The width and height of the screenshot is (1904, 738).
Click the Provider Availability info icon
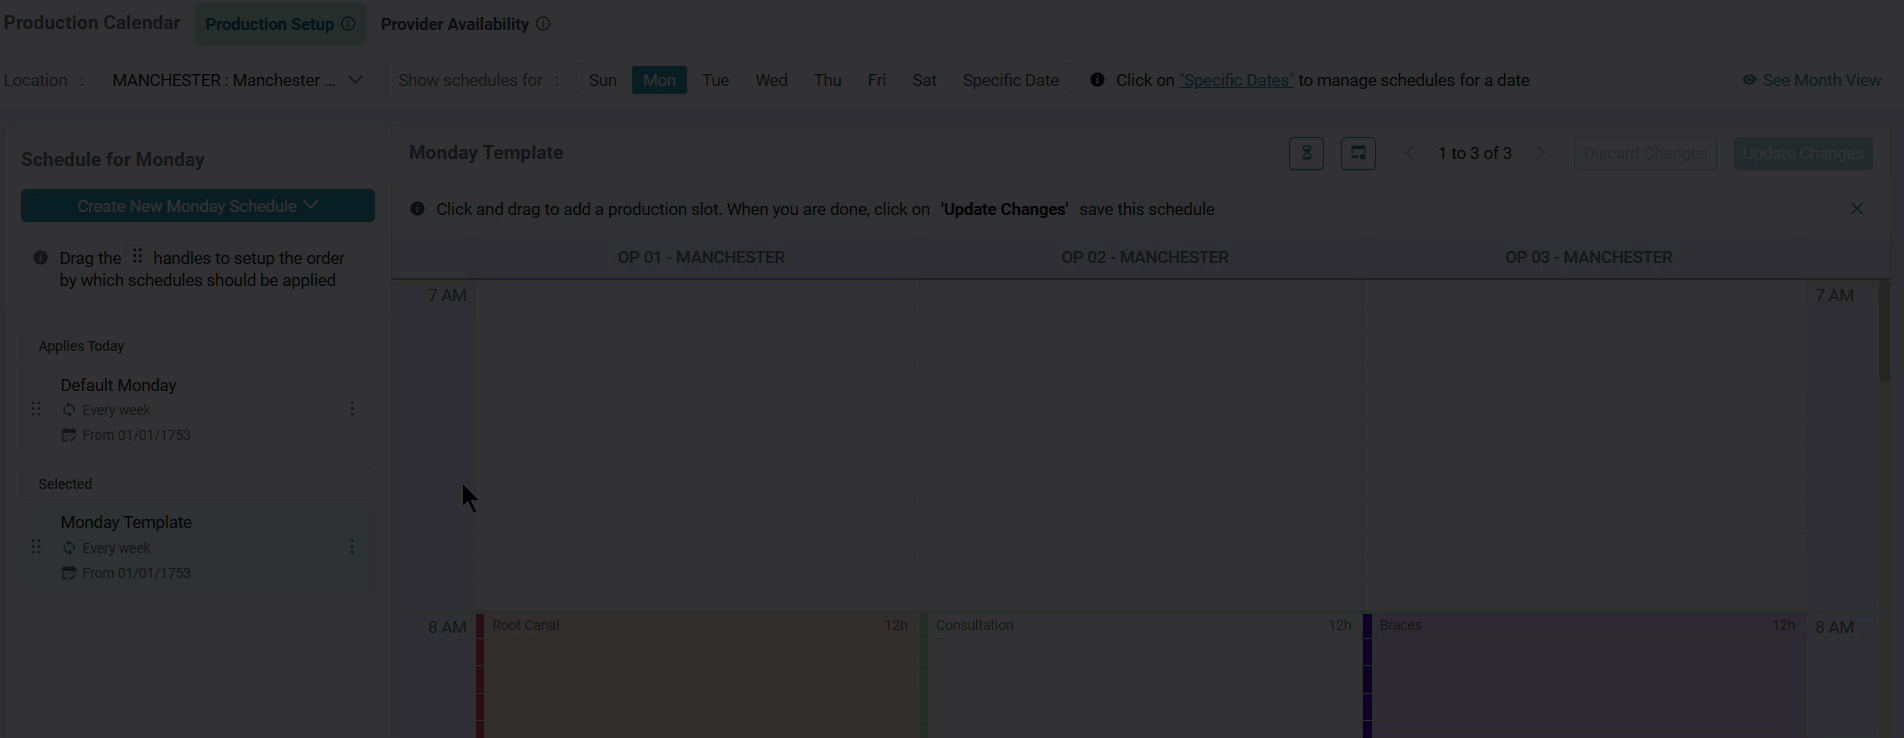point(543,24)
